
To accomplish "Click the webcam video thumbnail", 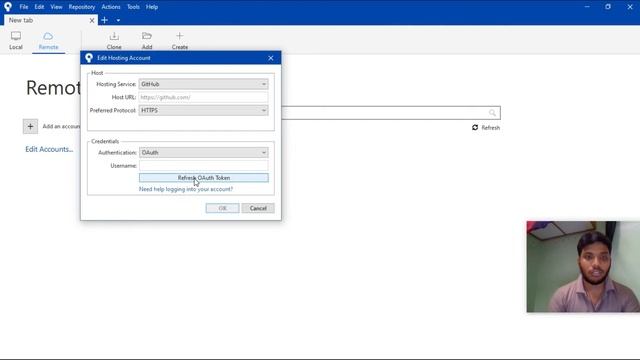I will pos(583,267).
